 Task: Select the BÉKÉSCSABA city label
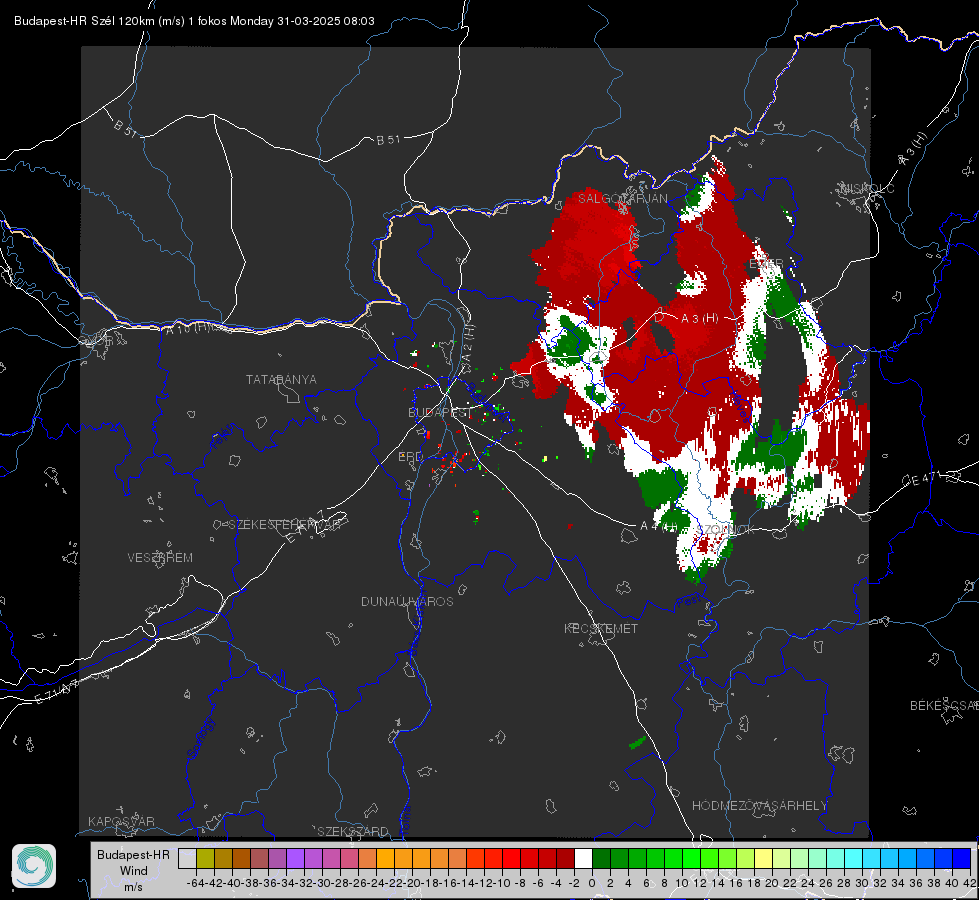[944, 706]
